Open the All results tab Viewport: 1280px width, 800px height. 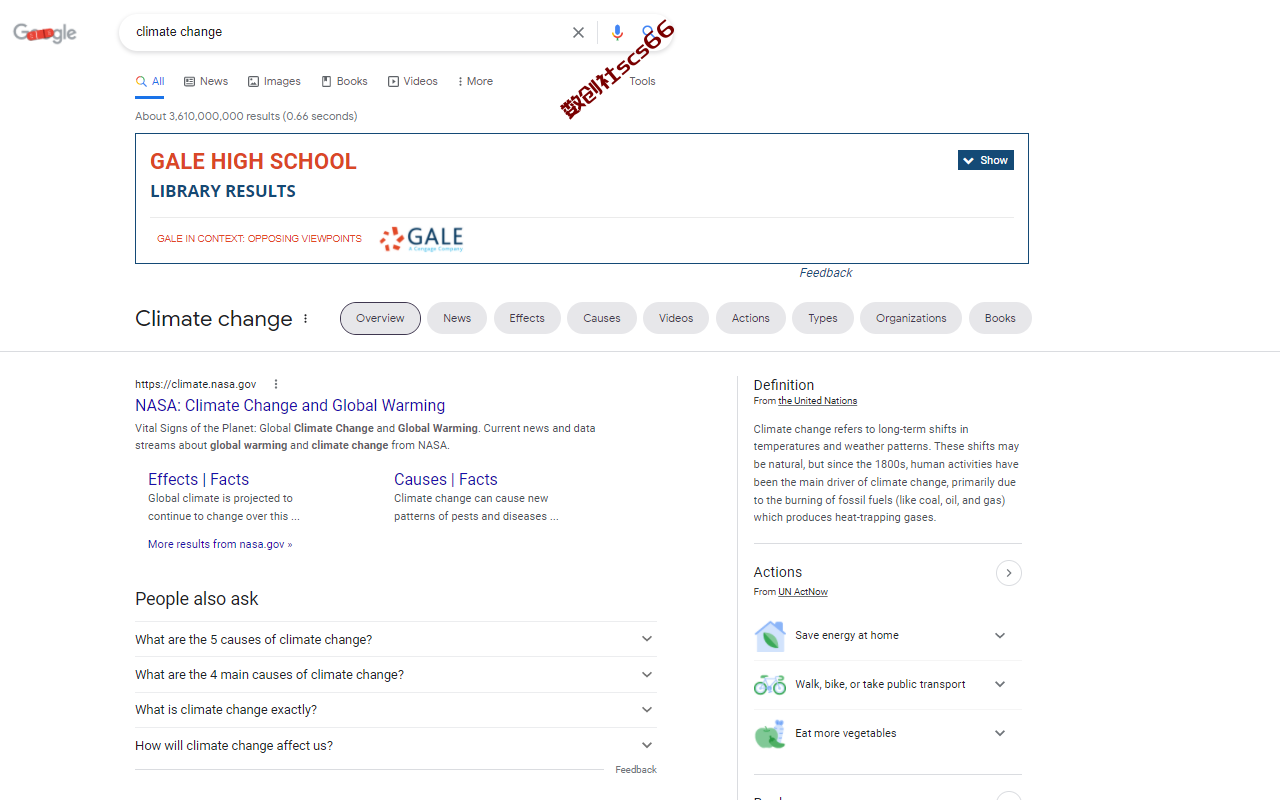click(x=150, y=82)
